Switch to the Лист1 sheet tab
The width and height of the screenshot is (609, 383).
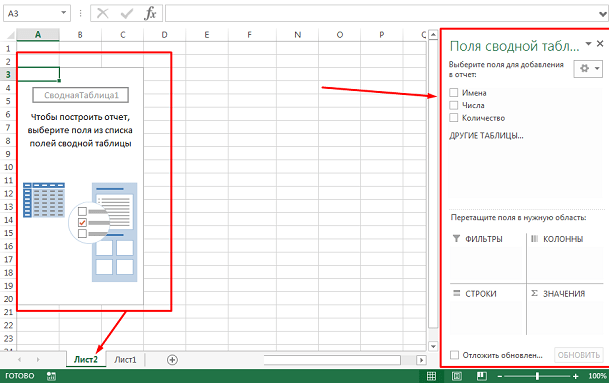[x=125, y=360]
